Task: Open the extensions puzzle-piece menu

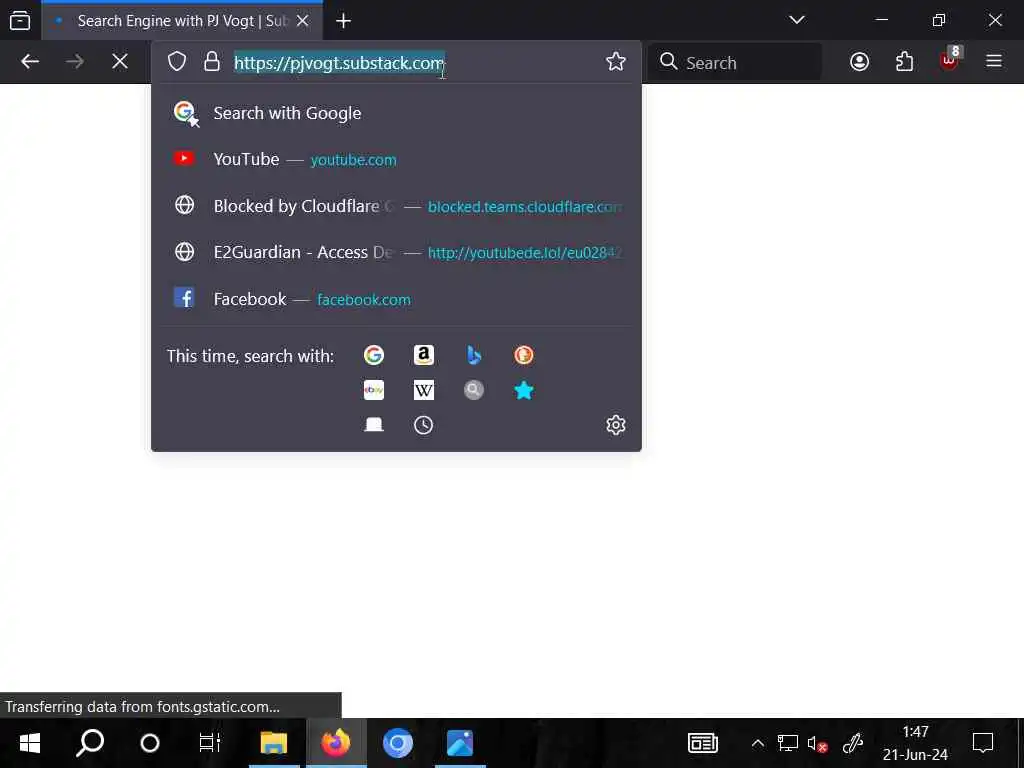Action: click(x=904, y=62)
